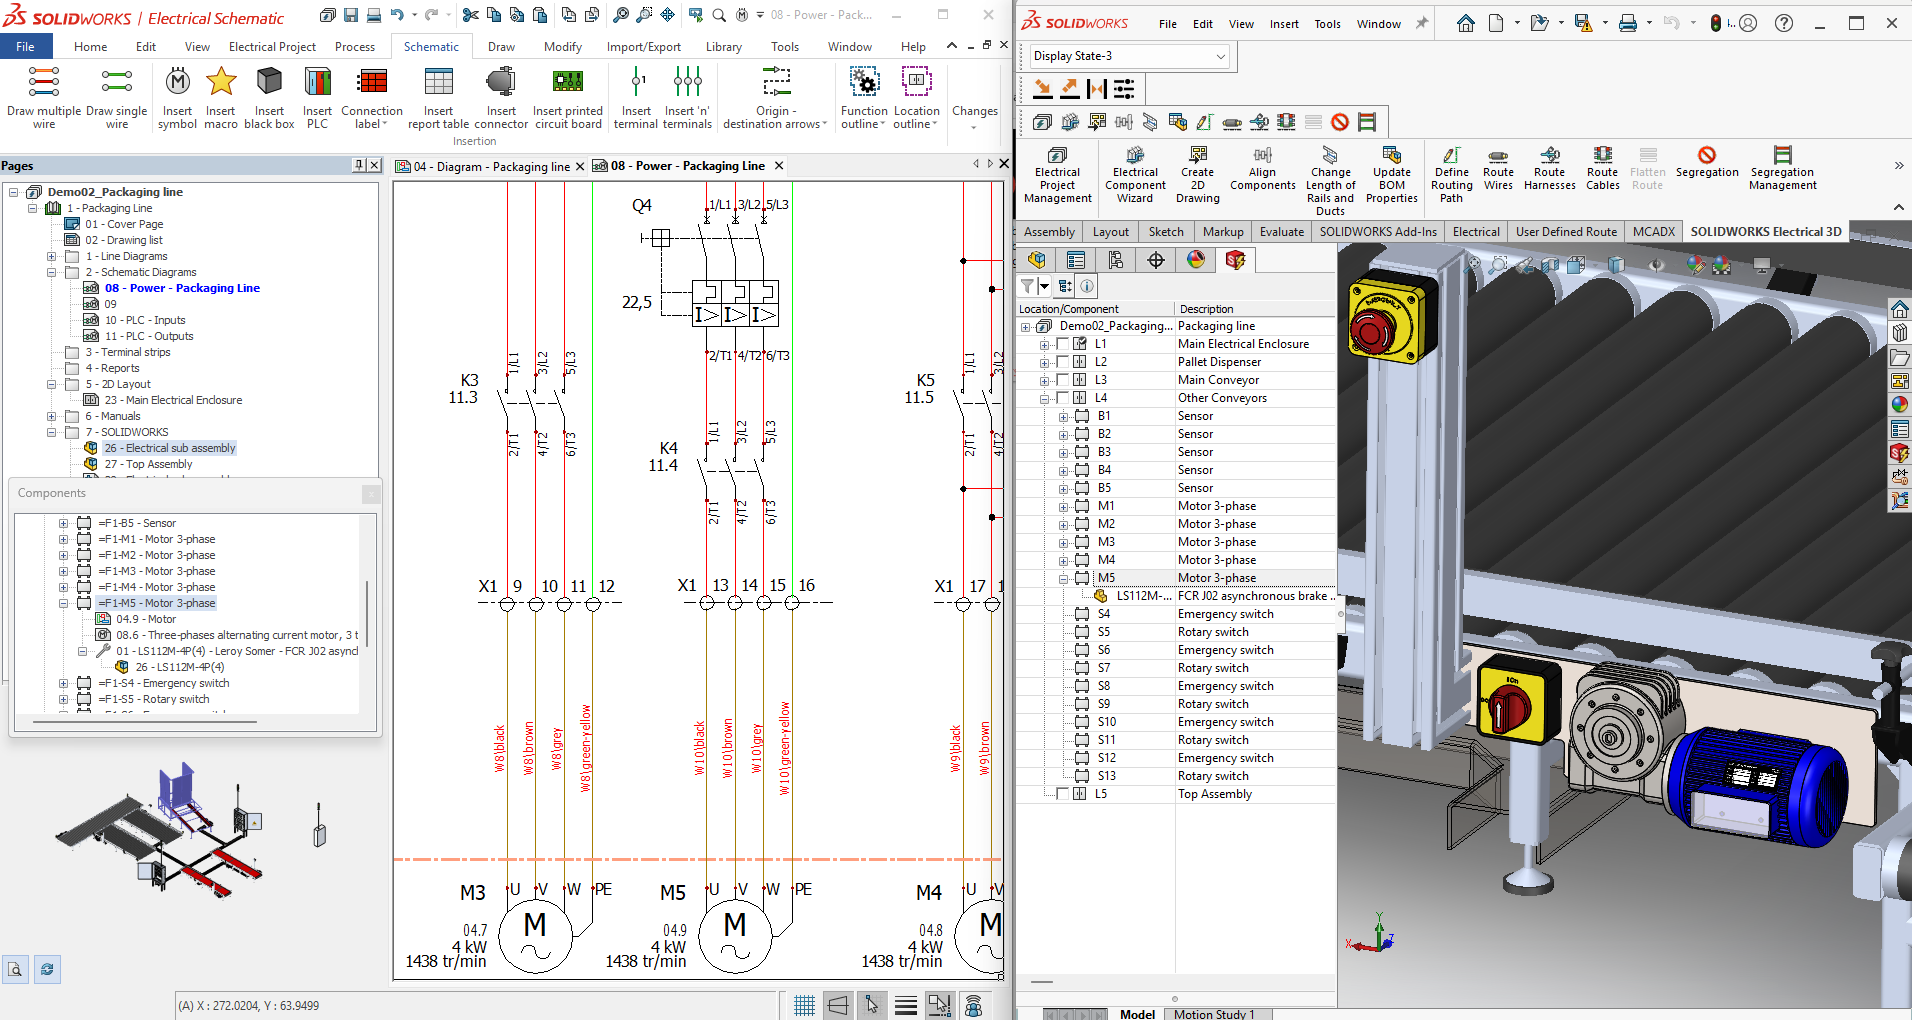Open the 10 - PLC - Inputs page

click(x=145, y=320)
